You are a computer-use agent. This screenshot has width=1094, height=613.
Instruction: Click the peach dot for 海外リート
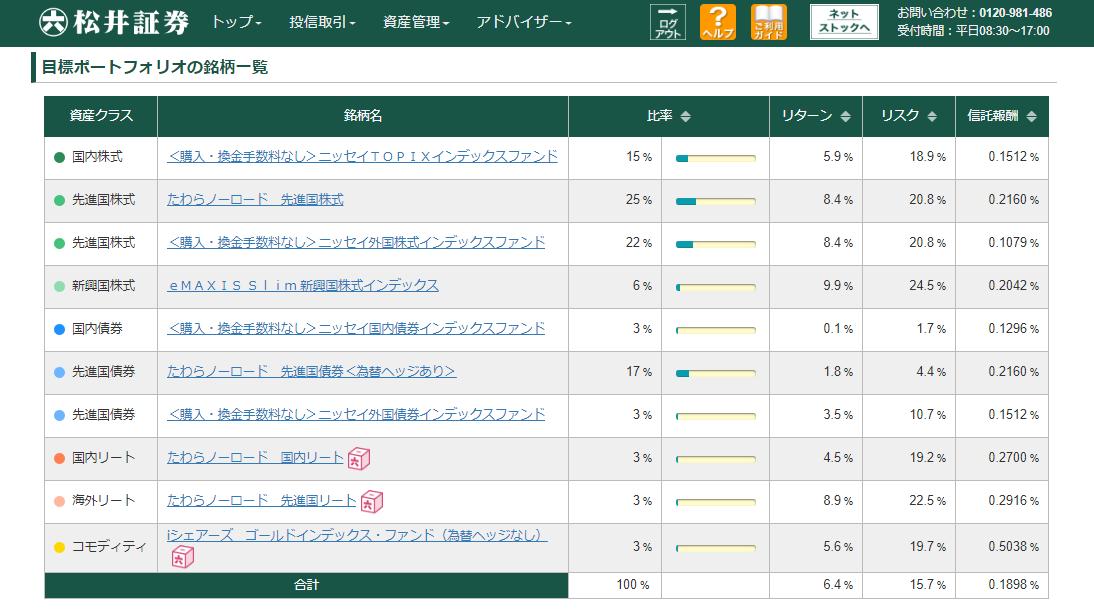click(x=59, y=501)
